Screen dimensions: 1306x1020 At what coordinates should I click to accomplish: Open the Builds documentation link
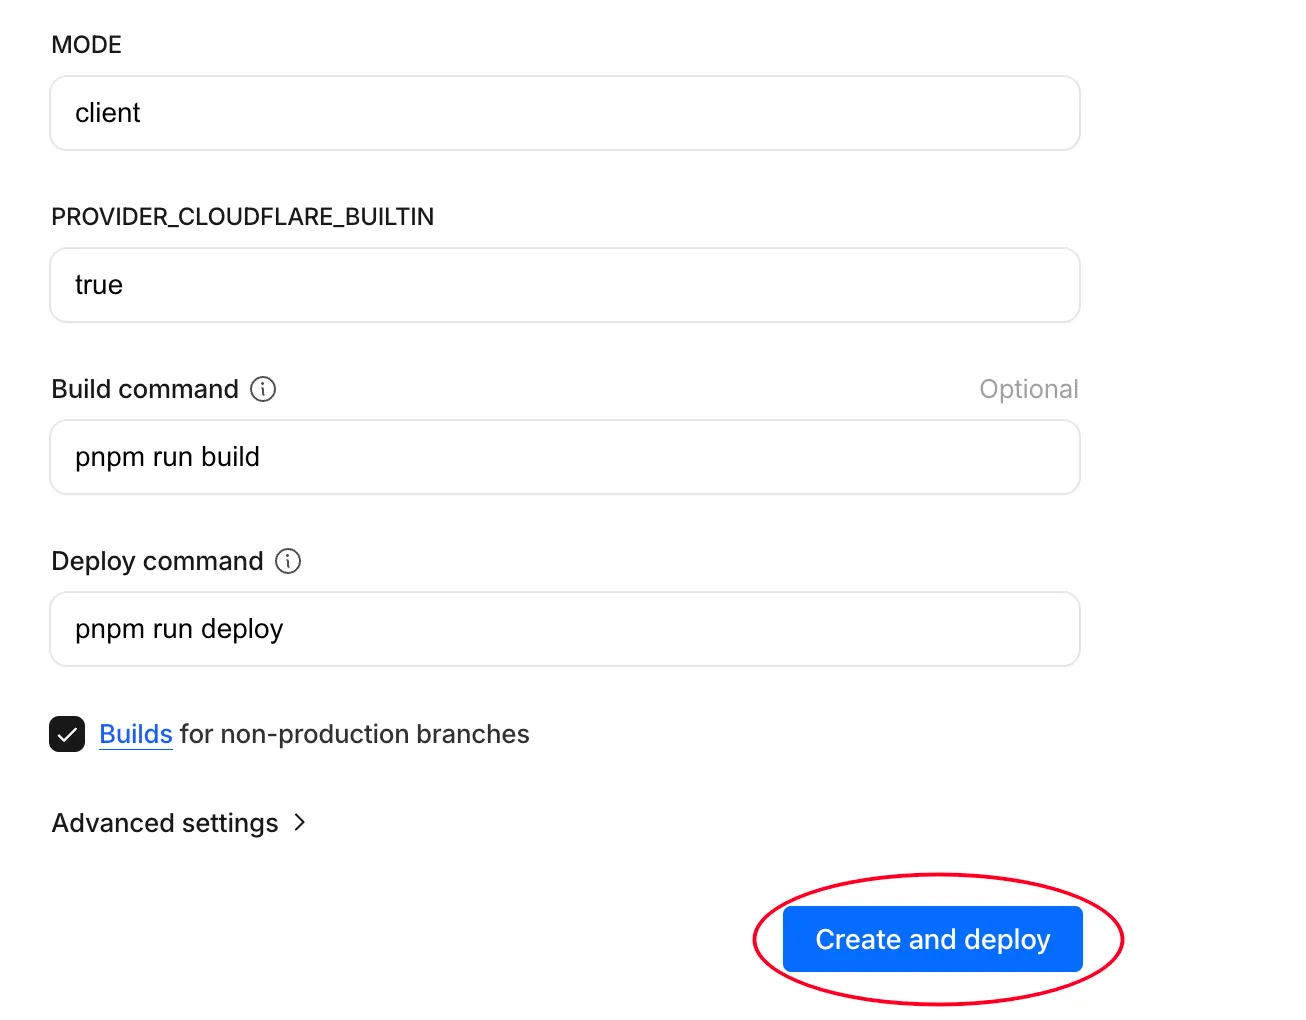coord(136,734)
